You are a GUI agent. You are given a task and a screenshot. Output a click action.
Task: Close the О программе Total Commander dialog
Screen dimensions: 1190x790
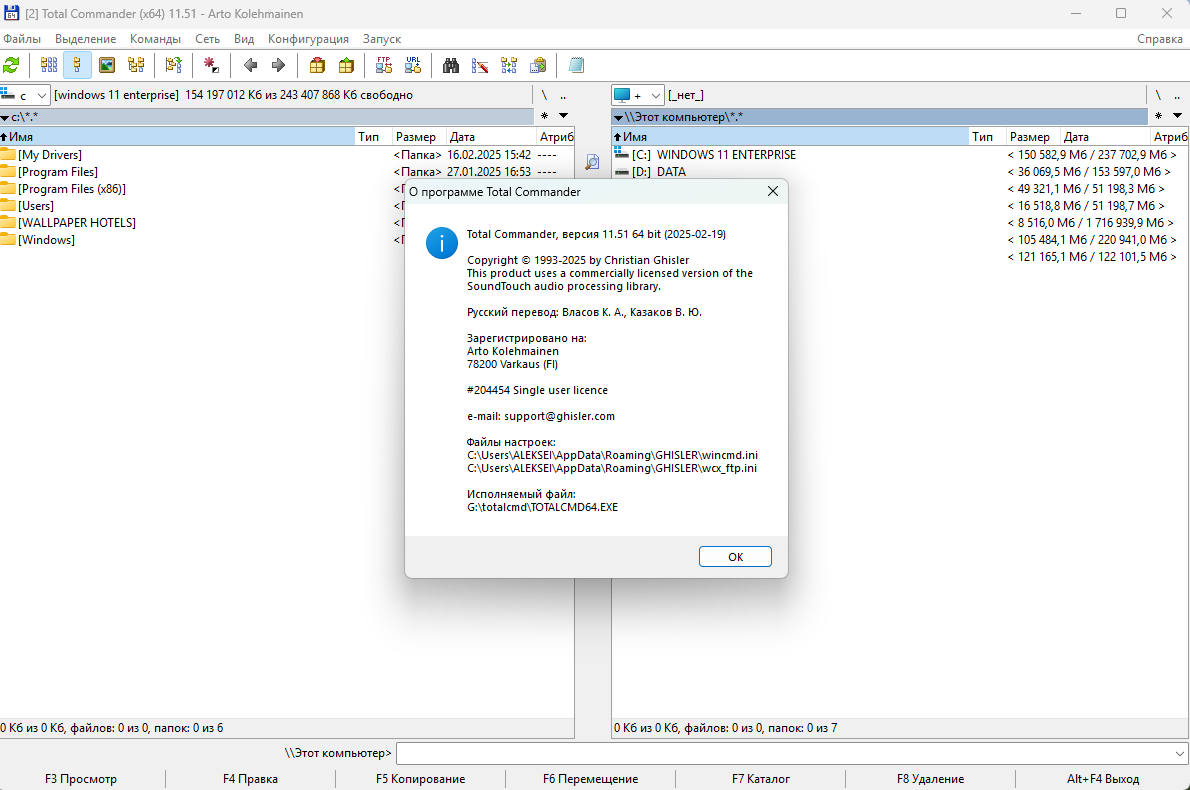(x=773, y=191)
